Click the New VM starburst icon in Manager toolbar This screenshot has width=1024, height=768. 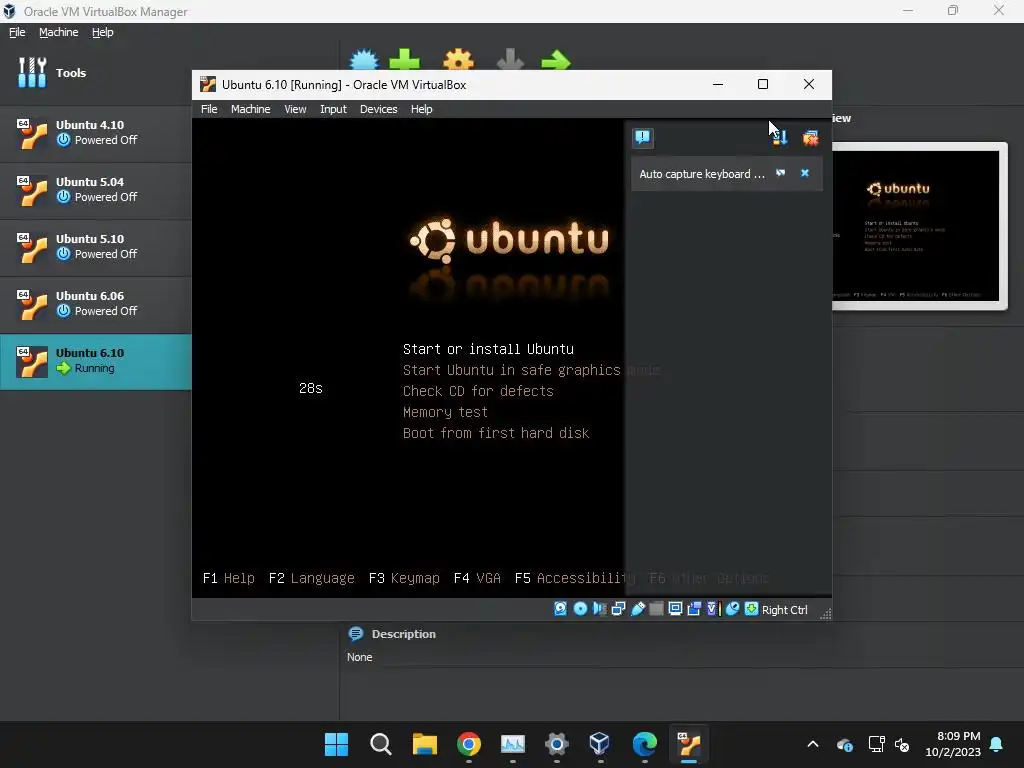pyautogui.click(x=364, y=59)
